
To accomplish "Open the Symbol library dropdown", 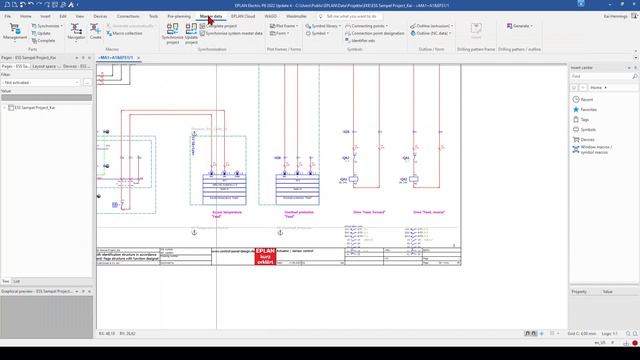I will 323,26.
